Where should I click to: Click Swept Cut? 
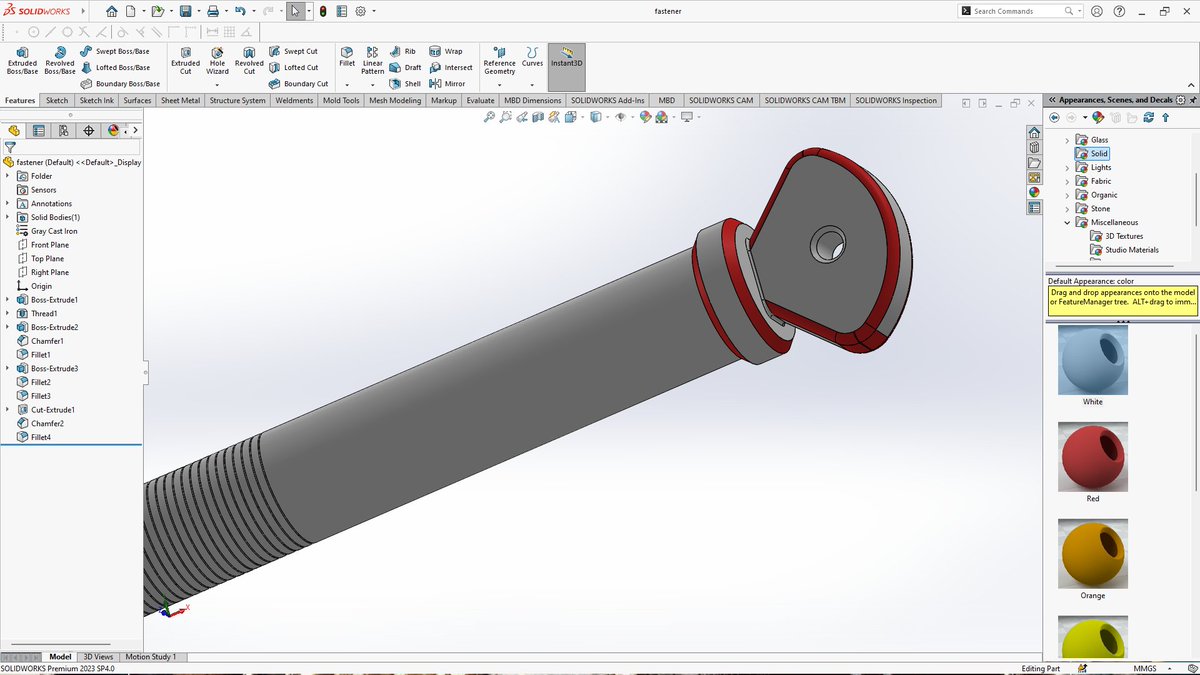[293, 51]
